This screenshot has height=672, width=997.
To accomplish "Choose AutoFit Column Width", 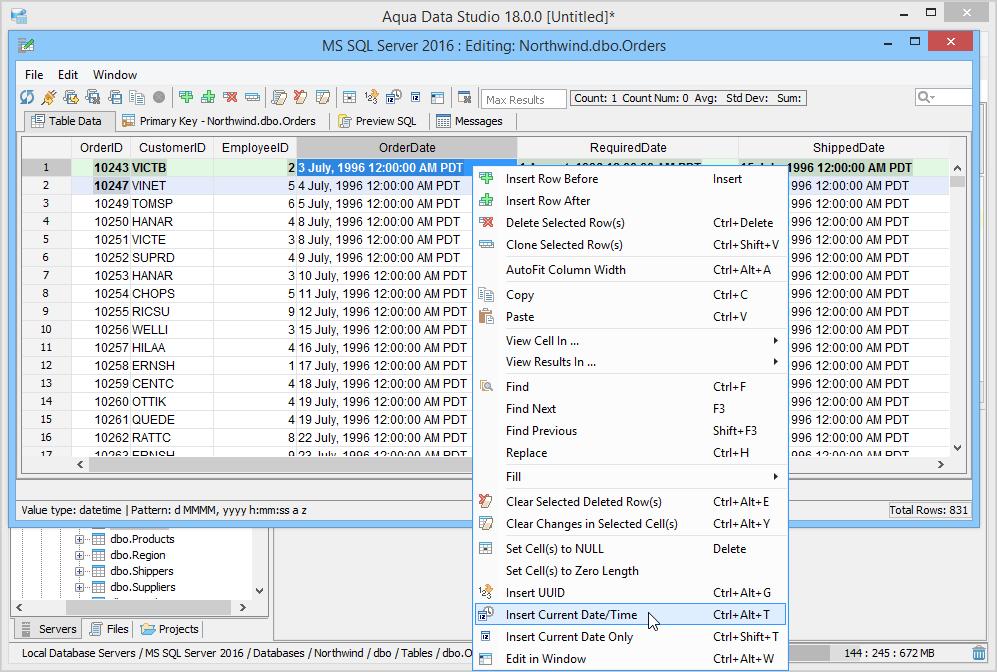I will pyautogui.click(x=631, y=270).
